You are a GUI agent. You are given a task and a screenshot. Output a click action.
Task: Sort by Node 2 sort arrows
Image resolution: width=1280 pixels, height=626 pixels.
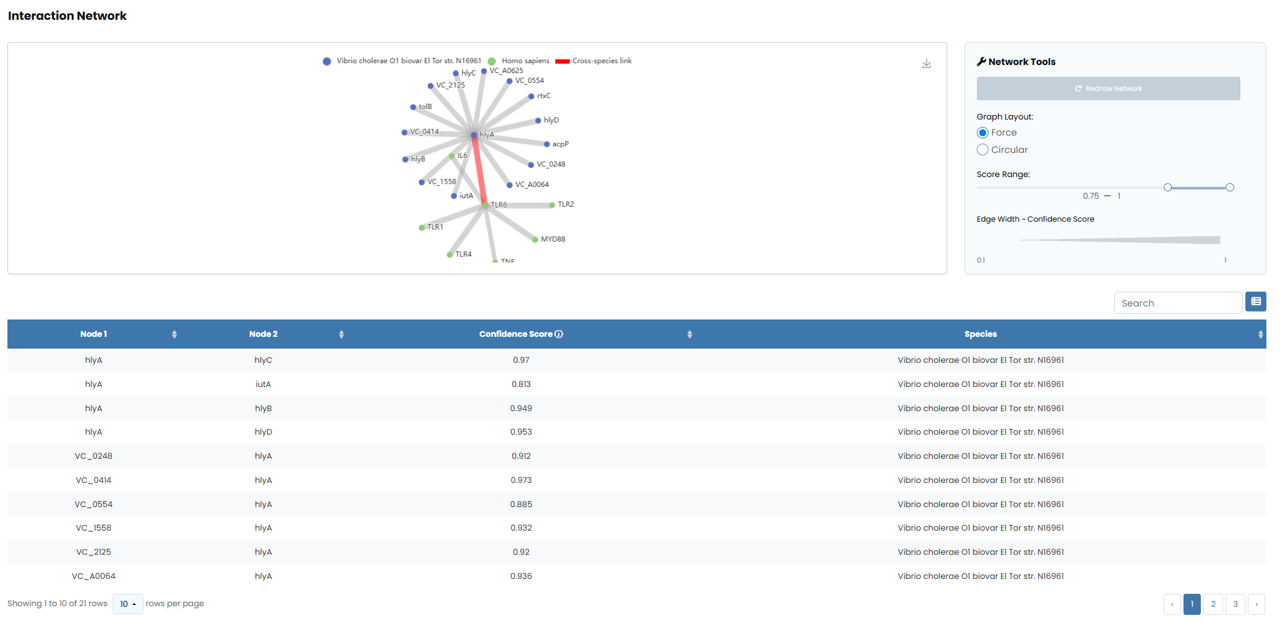[x=341, y=334]
